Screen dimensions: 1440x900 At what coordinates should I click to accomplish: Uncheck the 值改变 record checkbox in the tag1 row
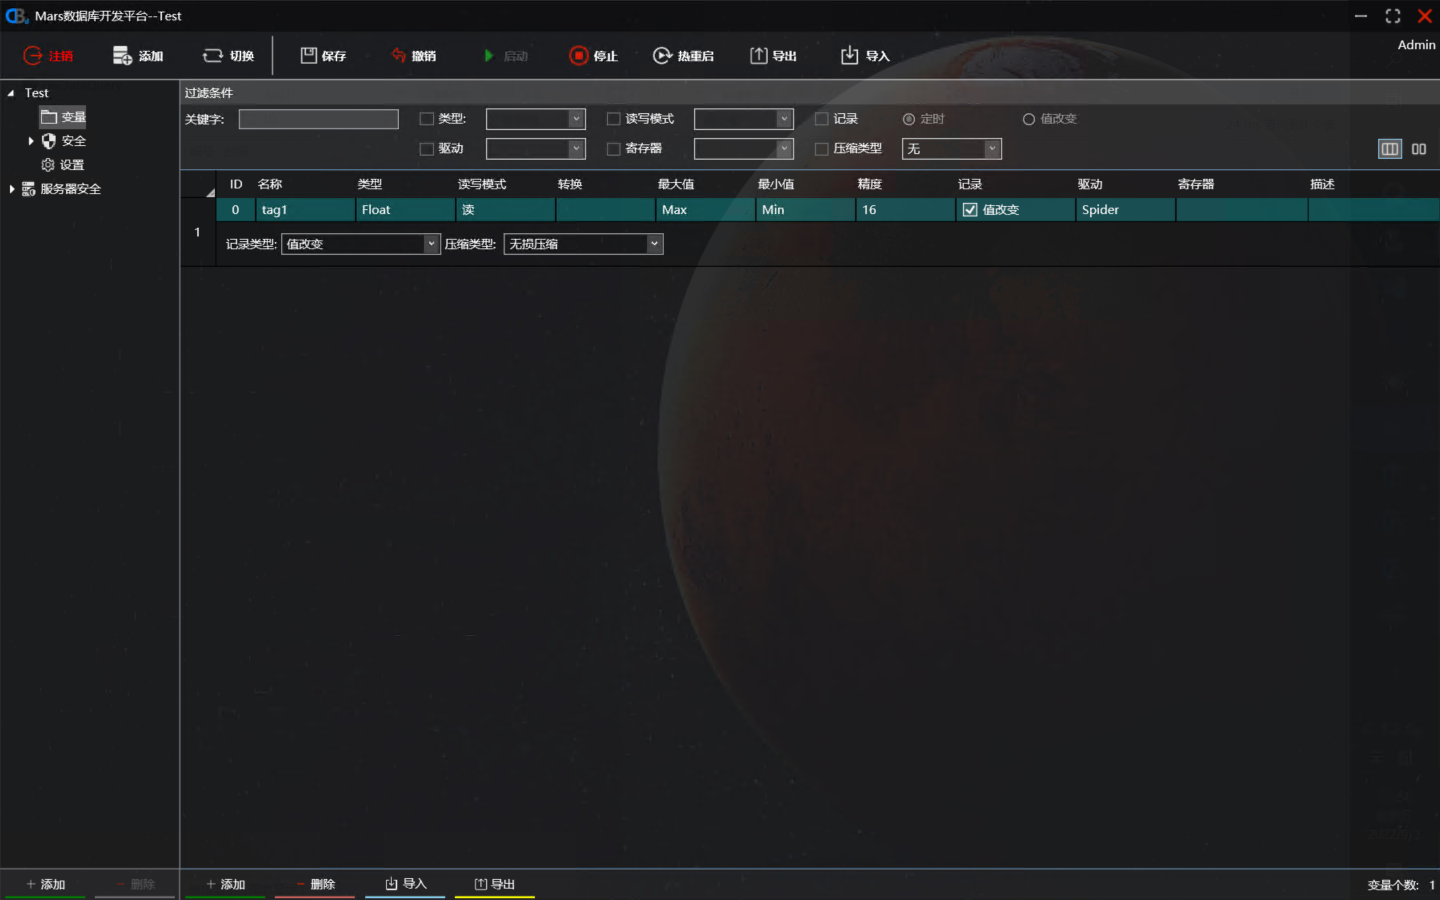(970, 210)
